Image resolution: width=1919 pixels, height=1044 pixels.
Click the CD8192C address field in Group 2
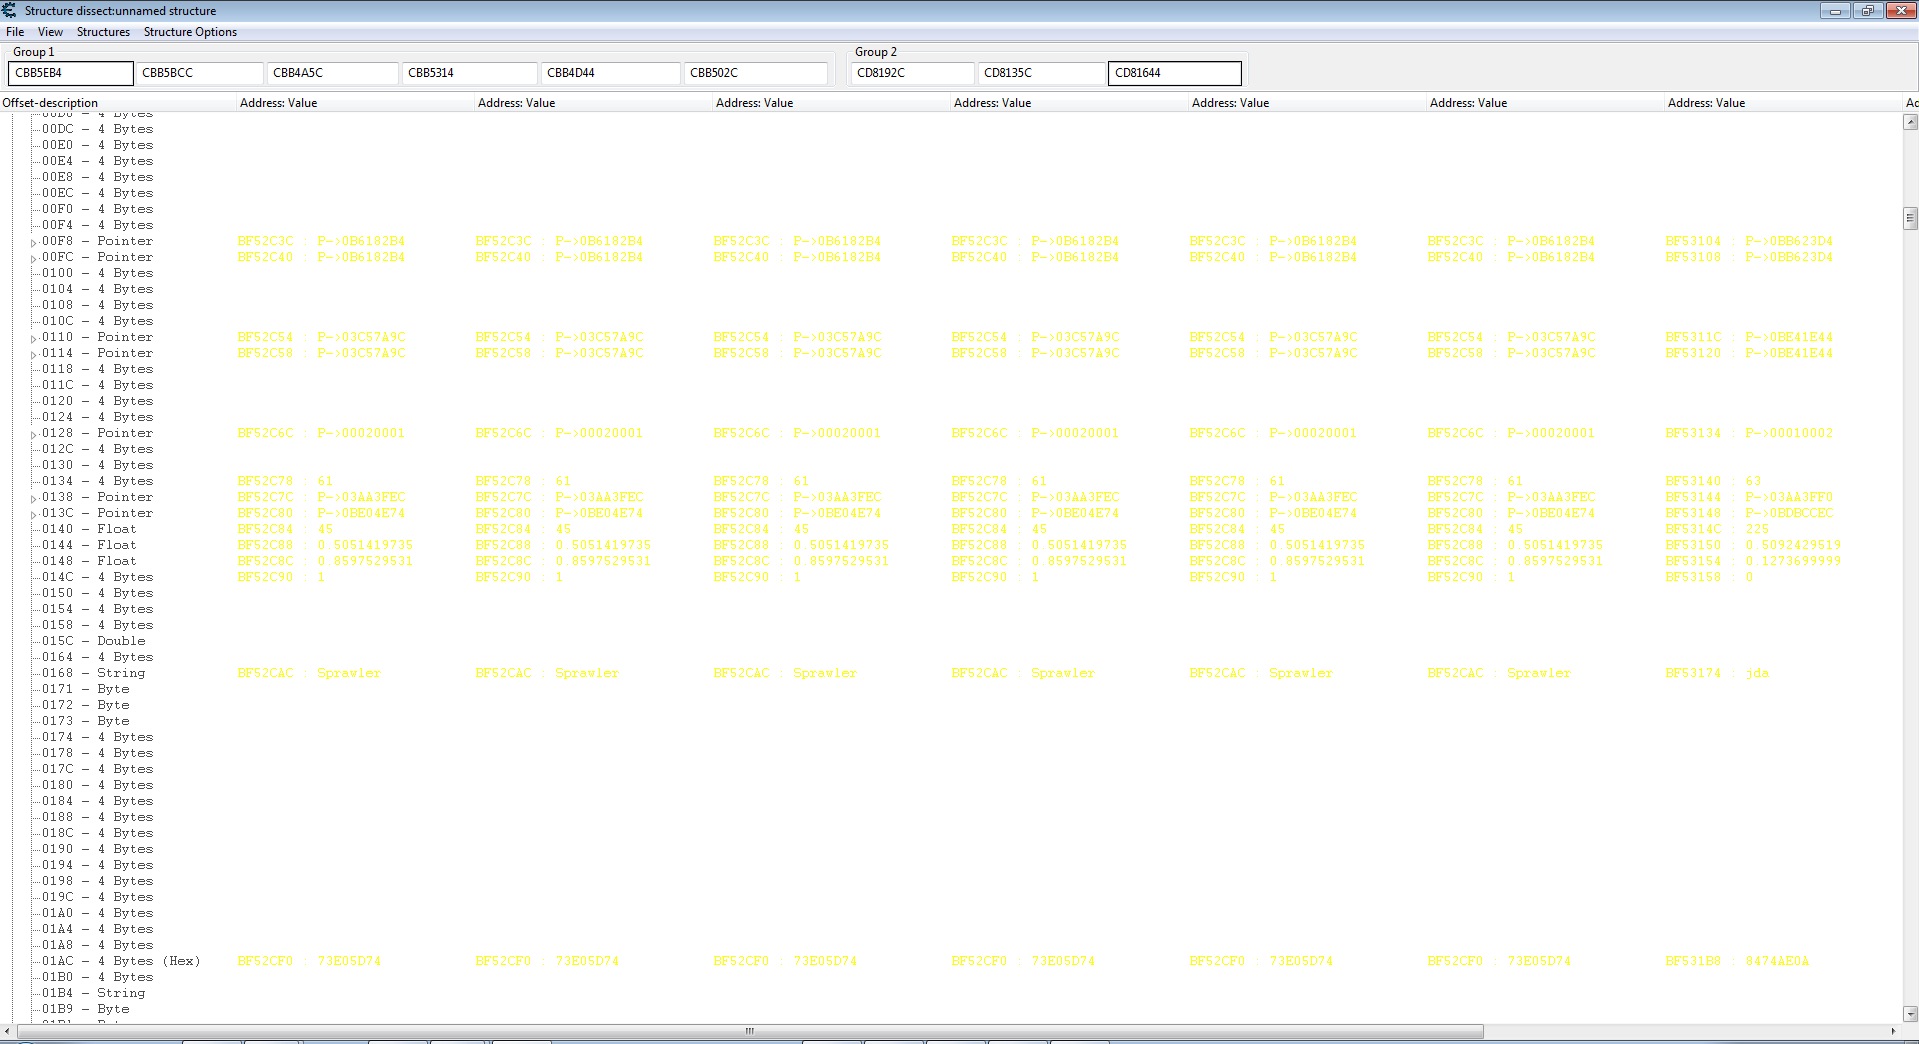913,73
